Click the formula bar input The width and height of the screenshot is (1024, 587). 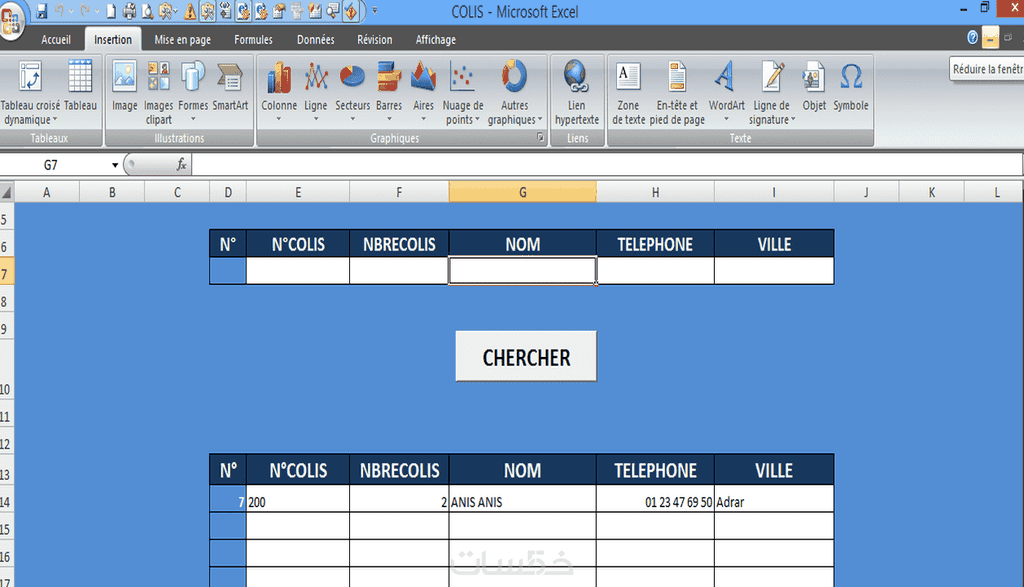coord(606,165)
